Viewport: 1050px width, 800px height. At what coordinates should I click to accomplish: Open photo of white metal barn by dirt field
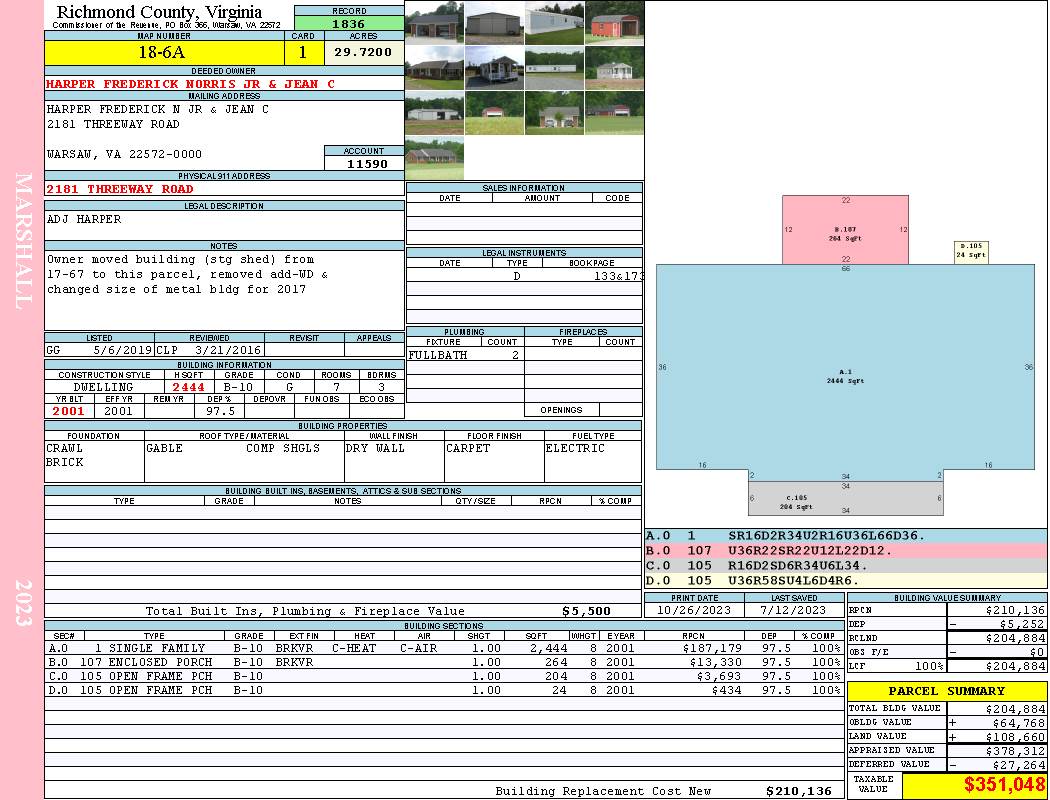point(434,112)
